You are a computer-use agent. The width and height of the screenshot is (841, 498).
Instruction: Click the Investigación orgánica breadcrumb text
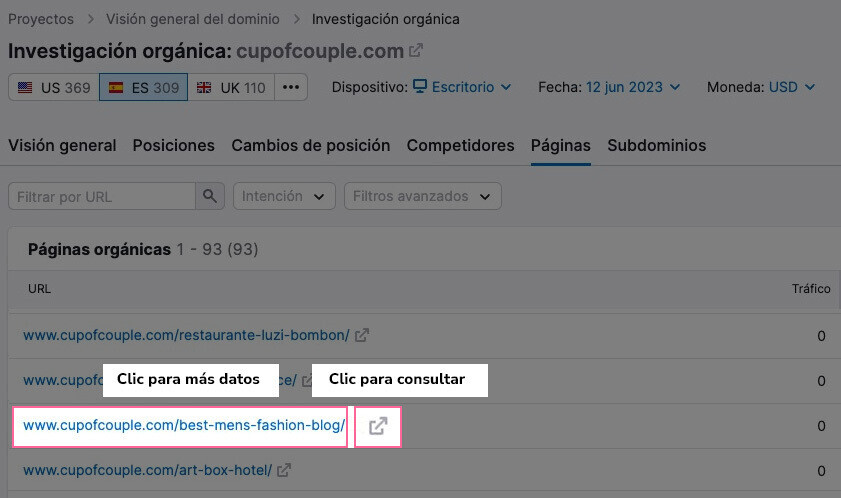(386, 19)
